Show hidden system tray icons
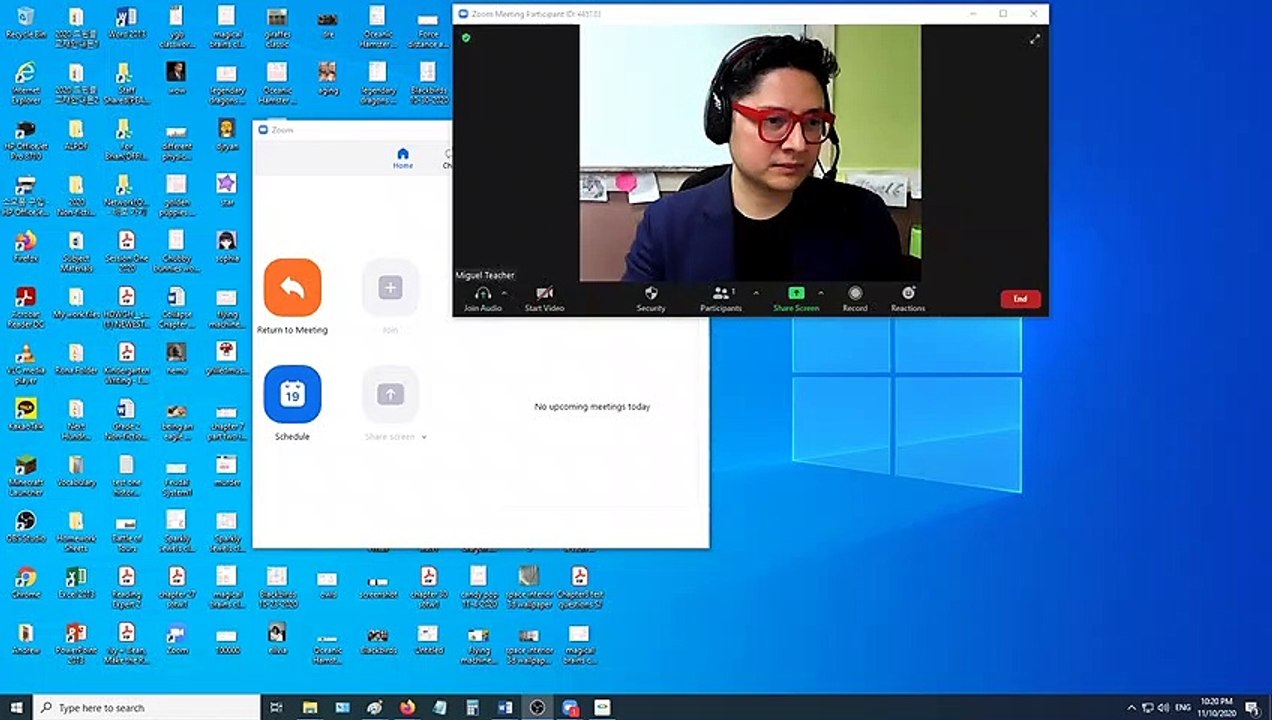 [1131, 707]
